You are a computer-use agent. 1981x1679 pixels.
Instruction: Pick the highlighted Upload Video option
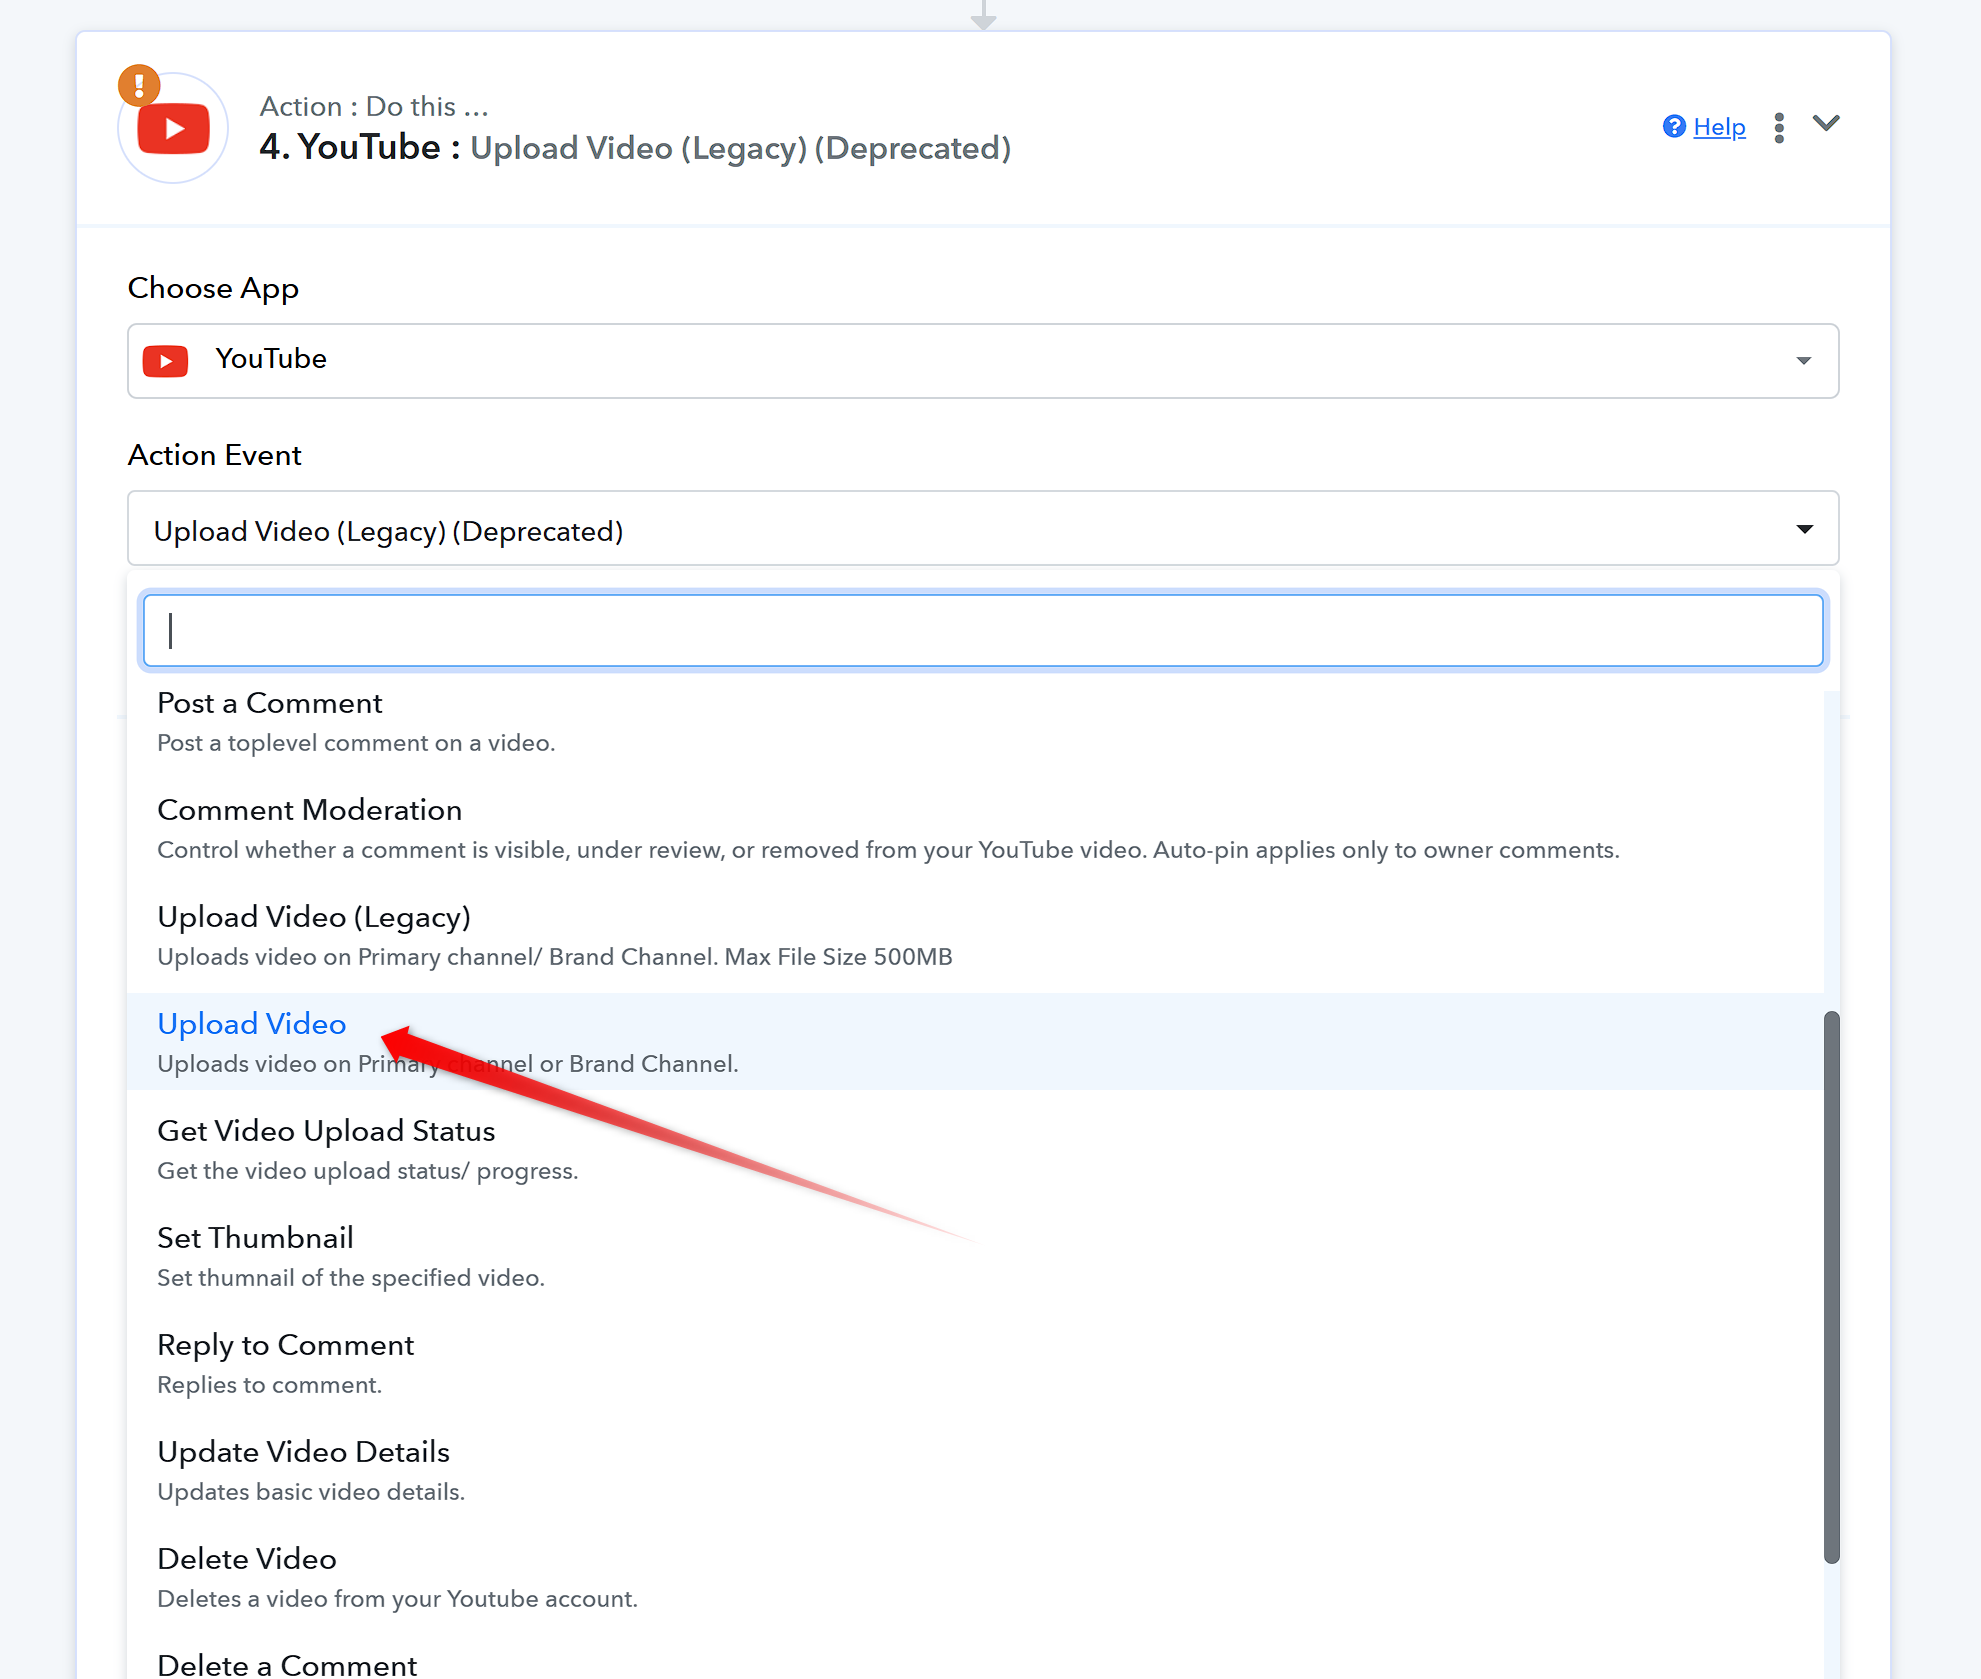coord(975,1042)
